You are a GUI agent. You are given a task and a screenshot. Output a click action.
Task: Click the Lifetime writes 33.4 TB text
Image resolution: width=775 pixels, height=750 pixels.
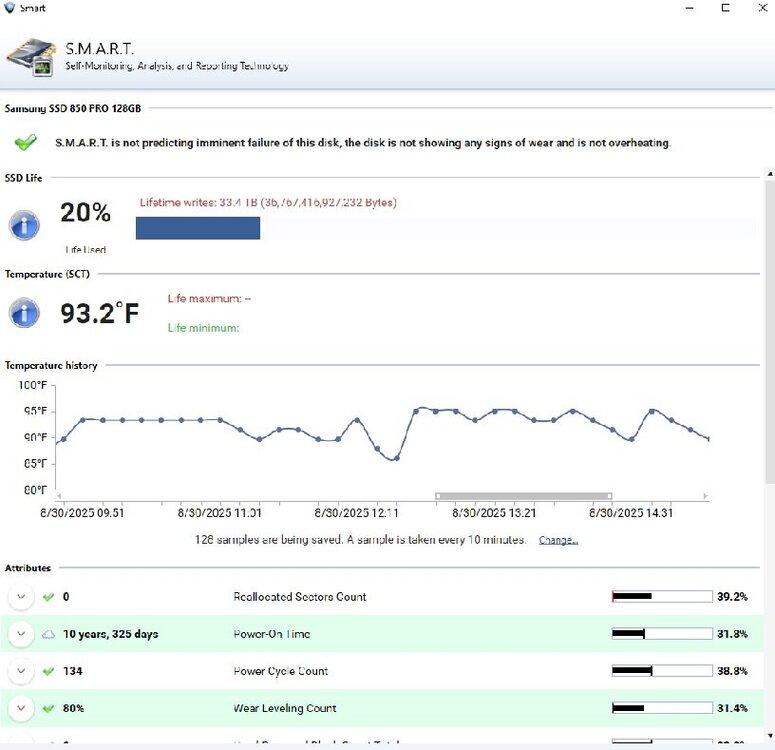click(268, 202)
